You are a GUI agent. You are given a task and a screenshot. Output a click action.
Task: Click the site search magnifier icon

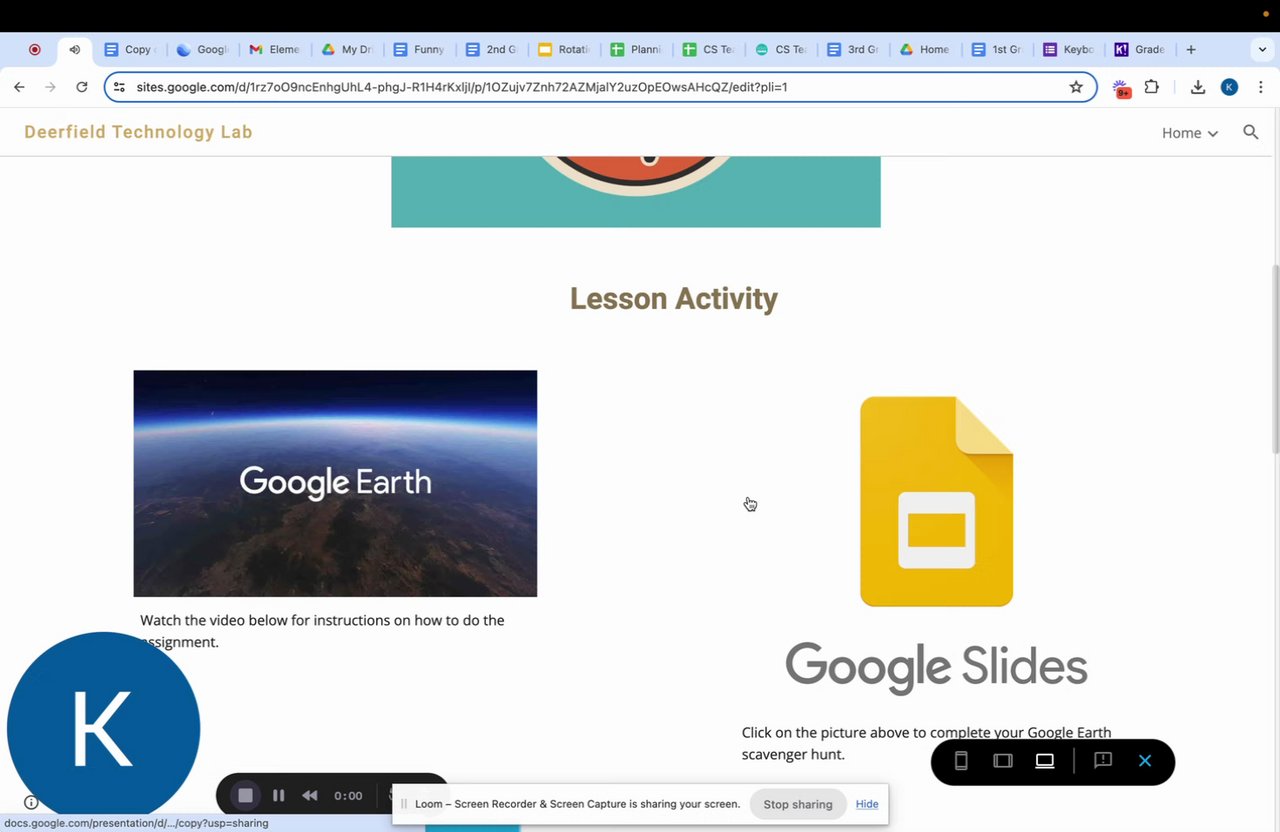(x=1250, y=132)
